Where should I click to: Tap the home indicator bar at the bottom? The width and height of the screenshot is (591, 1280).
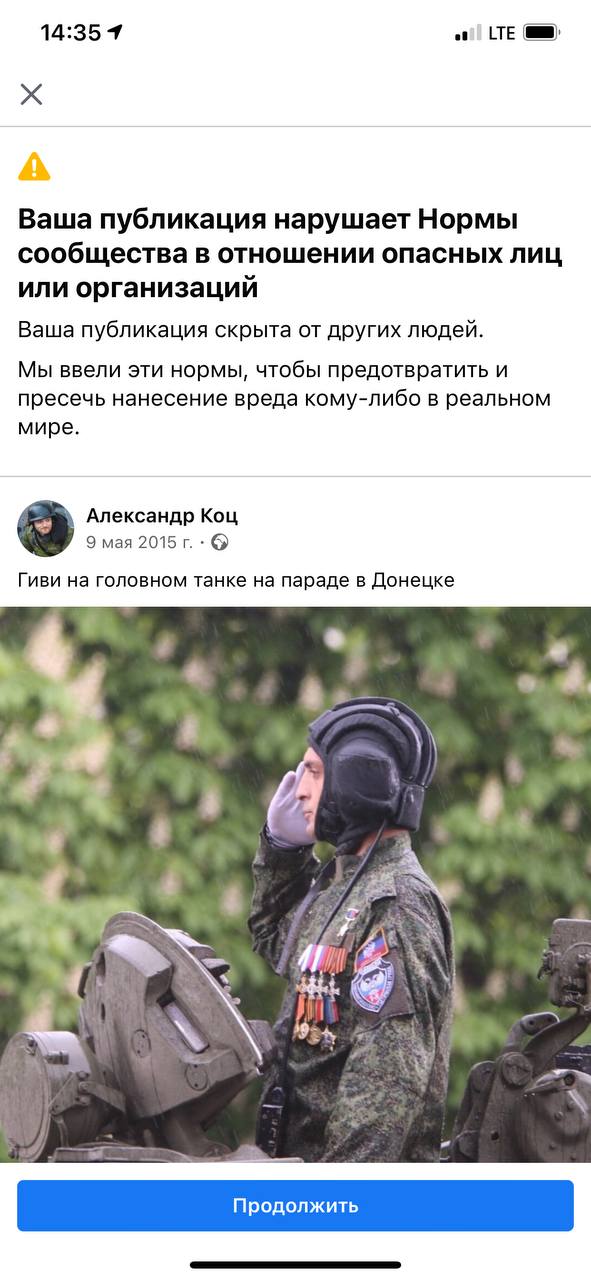tap(296, 1265)
